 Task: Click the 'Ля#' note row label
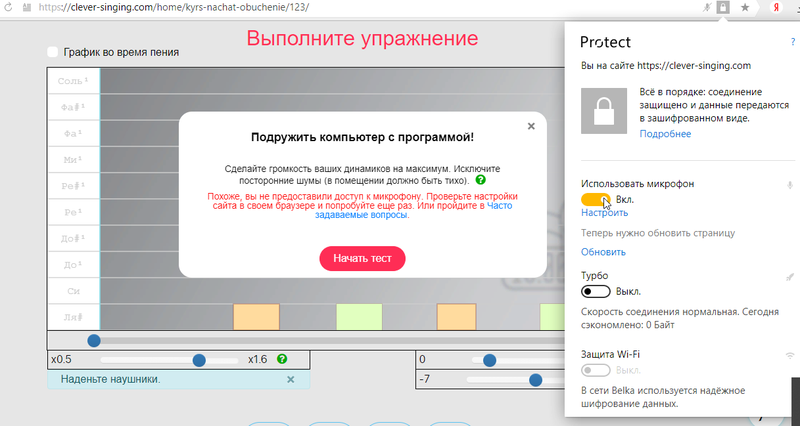pyautogui.click(x=73, y=317)
